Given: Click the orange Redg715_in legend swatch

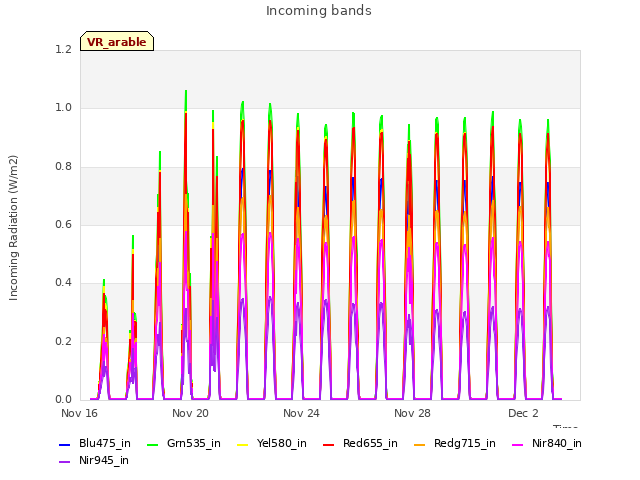Looking at the screenshot, I should (x=419, y=445).
